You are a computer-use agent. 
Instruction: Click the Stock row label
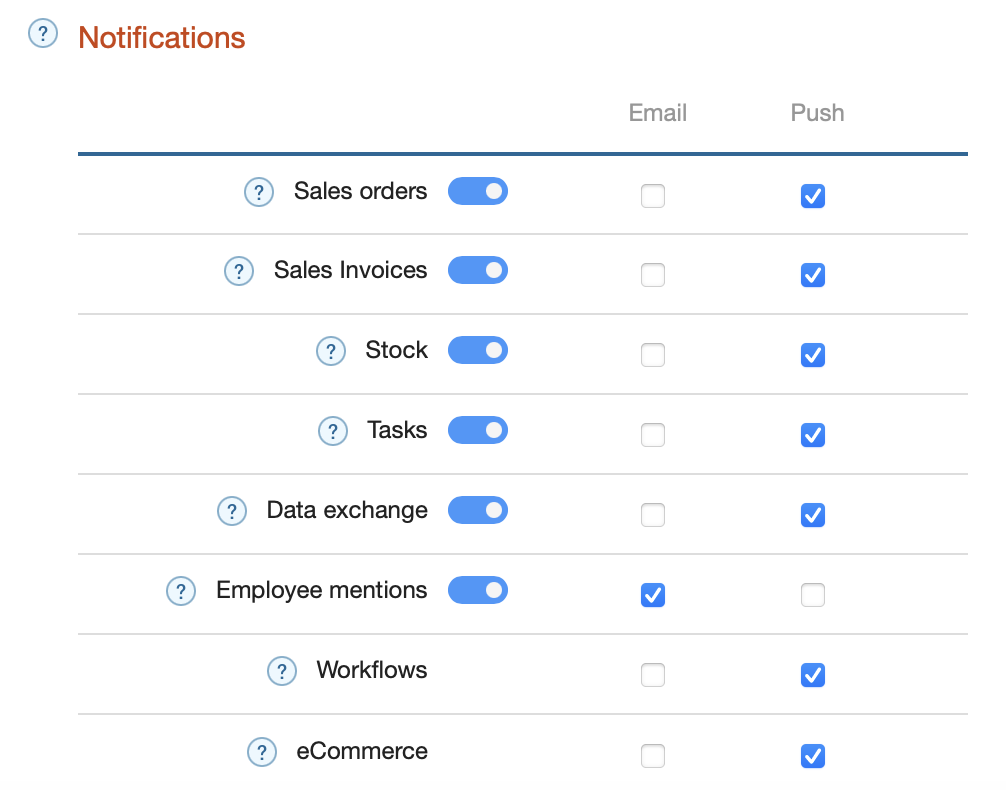396,350
